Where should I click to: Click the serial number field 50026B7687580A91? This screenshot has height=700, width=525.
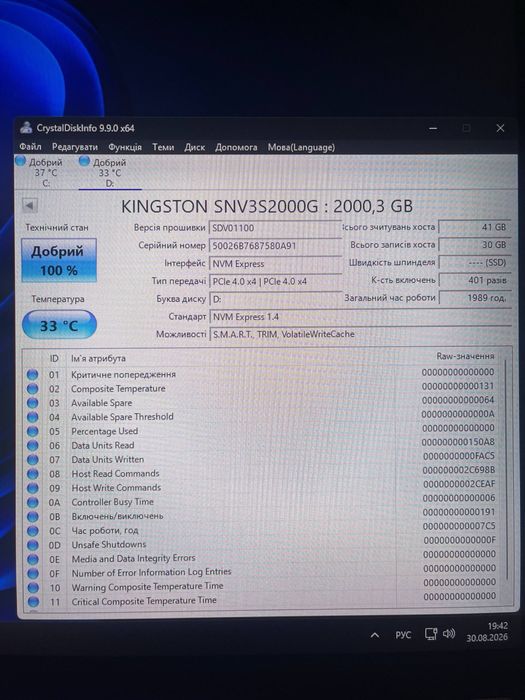point(275,246)
